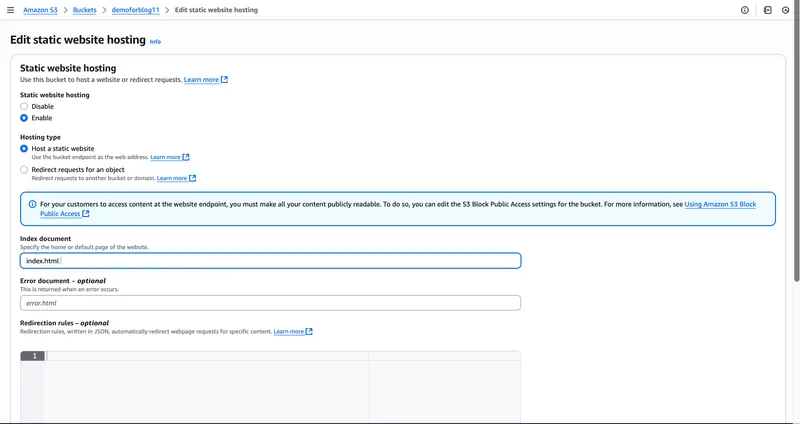Open Learn more for bucket endpoint address

click(x=165, y=157)
